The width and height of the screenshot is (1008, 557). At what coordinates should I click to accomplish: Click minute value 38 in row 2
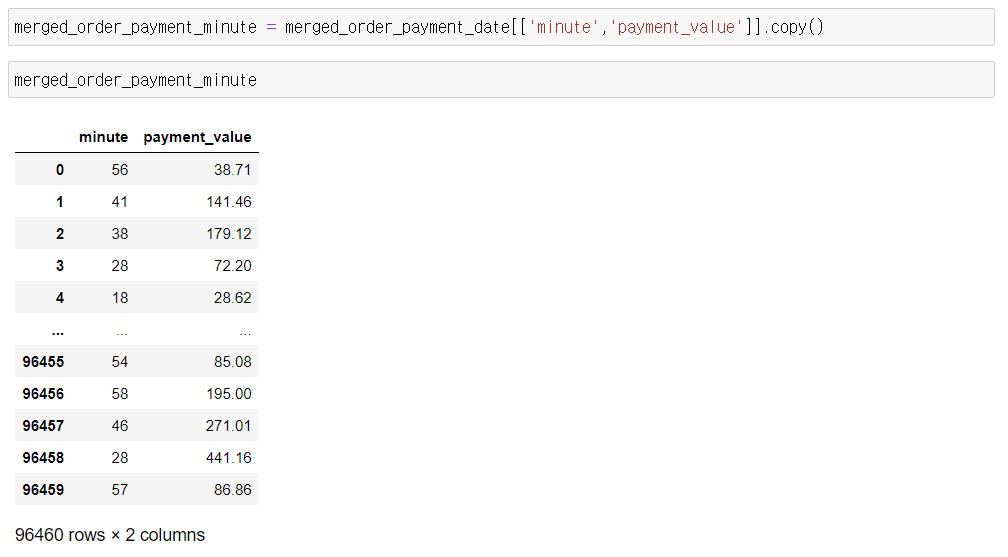click(x=120, y=234)
